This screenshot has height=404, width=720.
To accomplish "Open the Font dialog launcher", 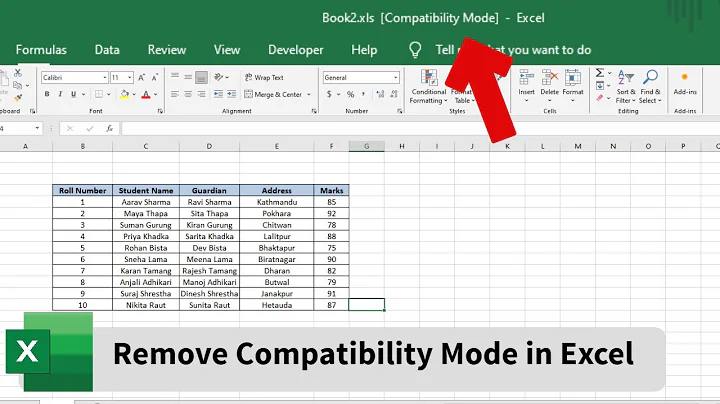I will point(160,111).
